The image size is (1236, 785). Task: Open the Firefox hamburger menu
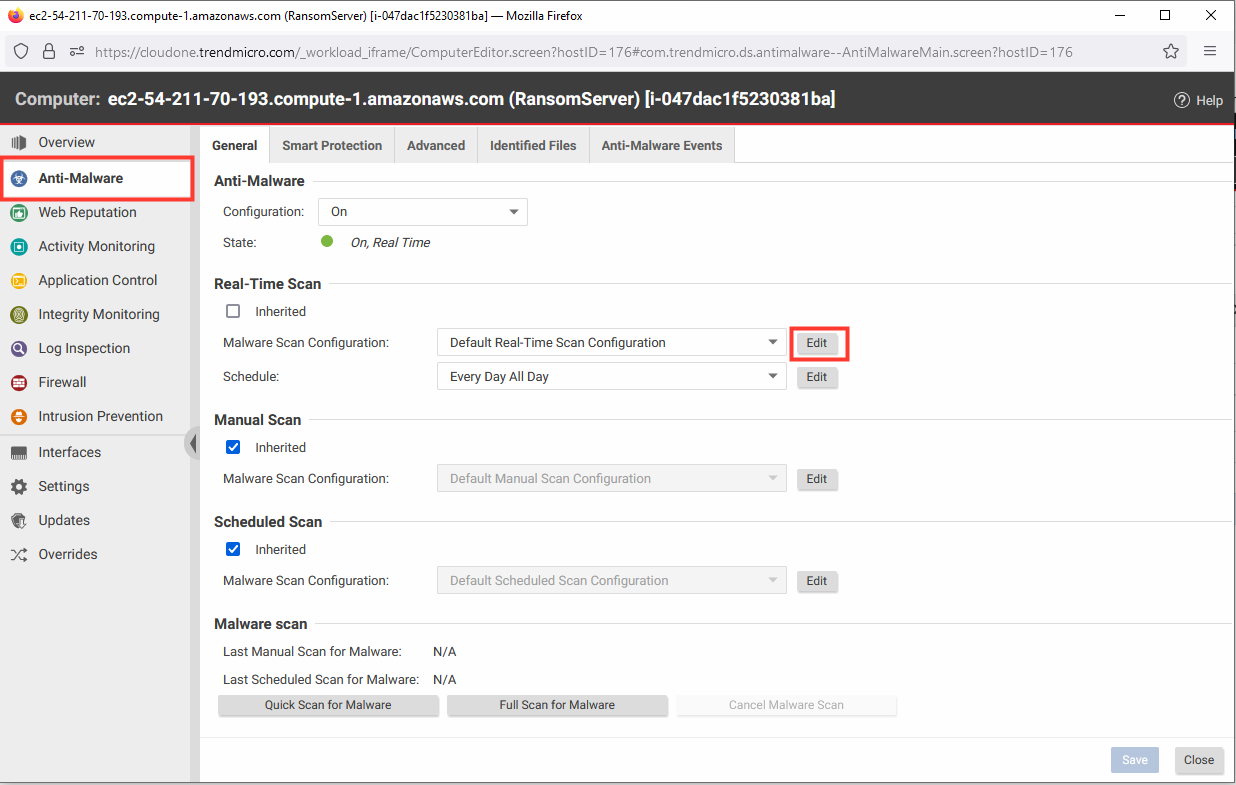(1210, 52)
